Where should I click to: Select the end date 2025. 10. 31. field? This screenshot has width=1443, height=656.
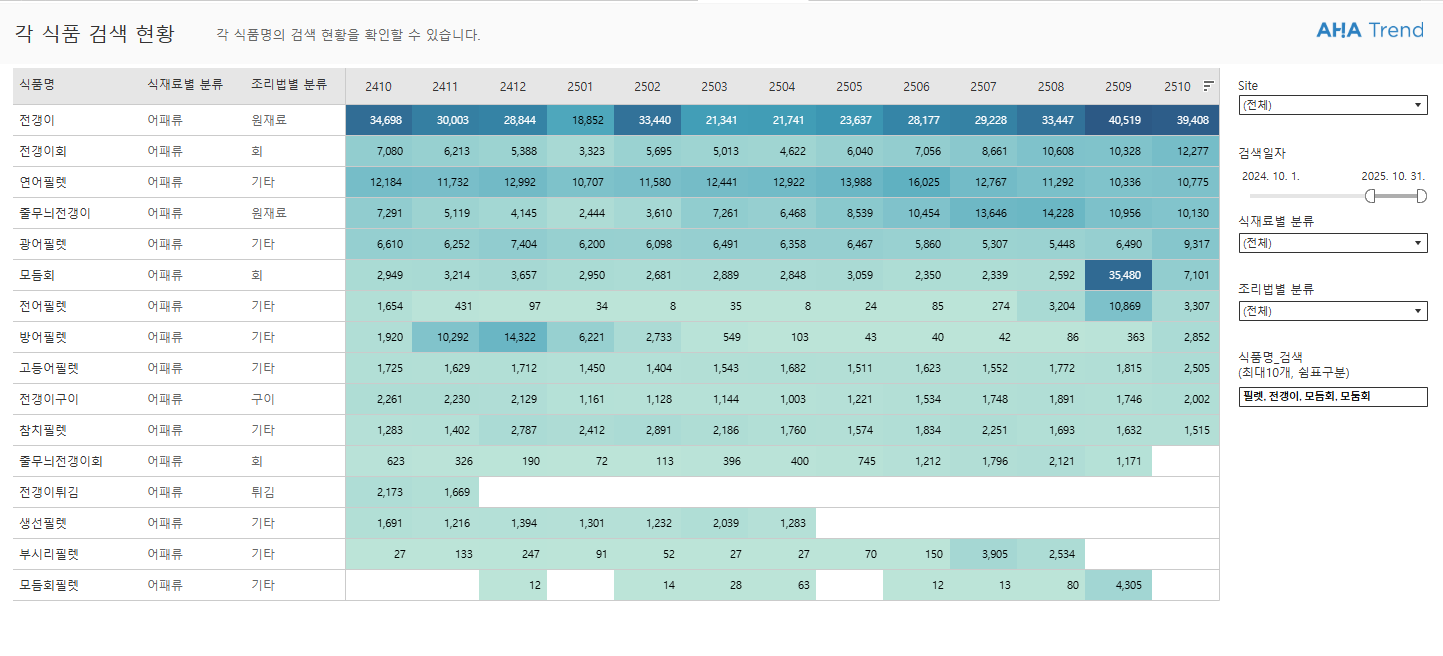1392,175
